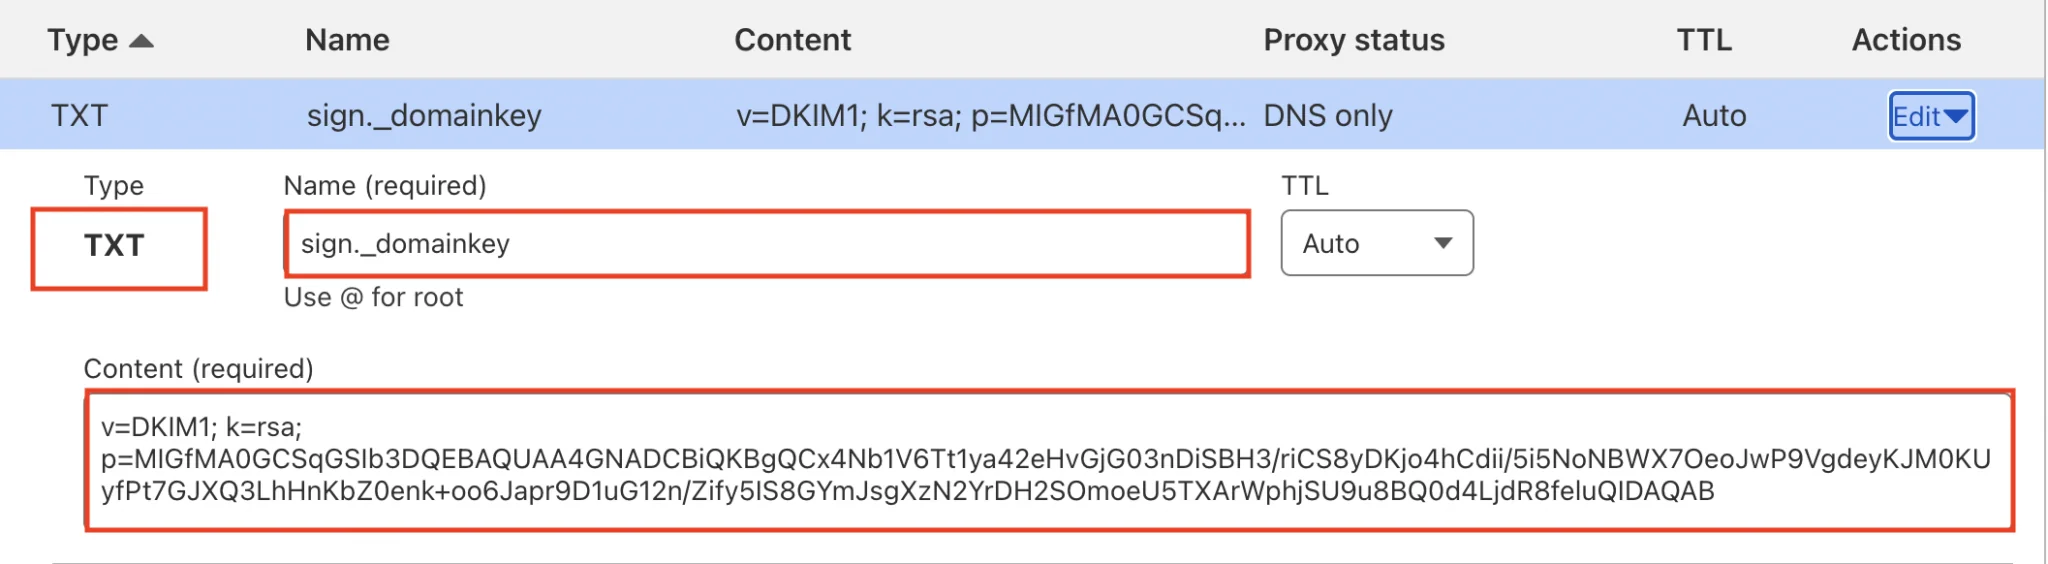Click the TTL column header
This screenshot has height=564, width=2048.
[1704, 40]
